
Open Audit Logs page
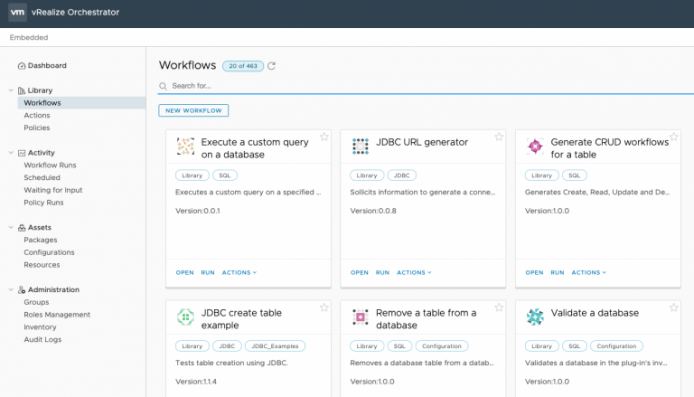[42, 339]
